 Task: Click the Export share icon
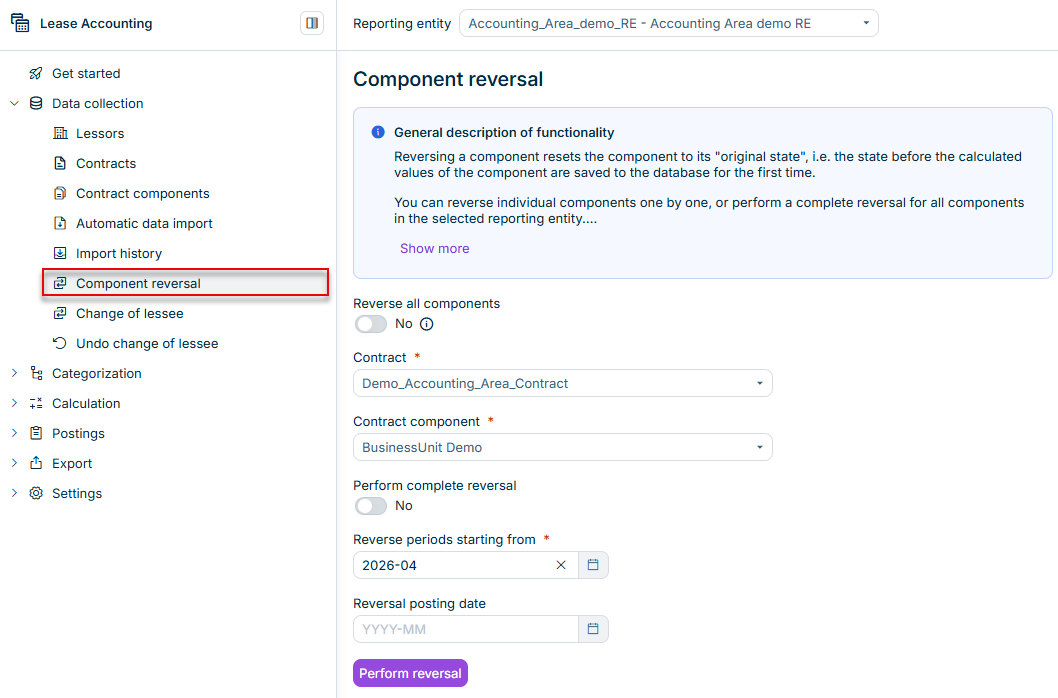(36, 463)
